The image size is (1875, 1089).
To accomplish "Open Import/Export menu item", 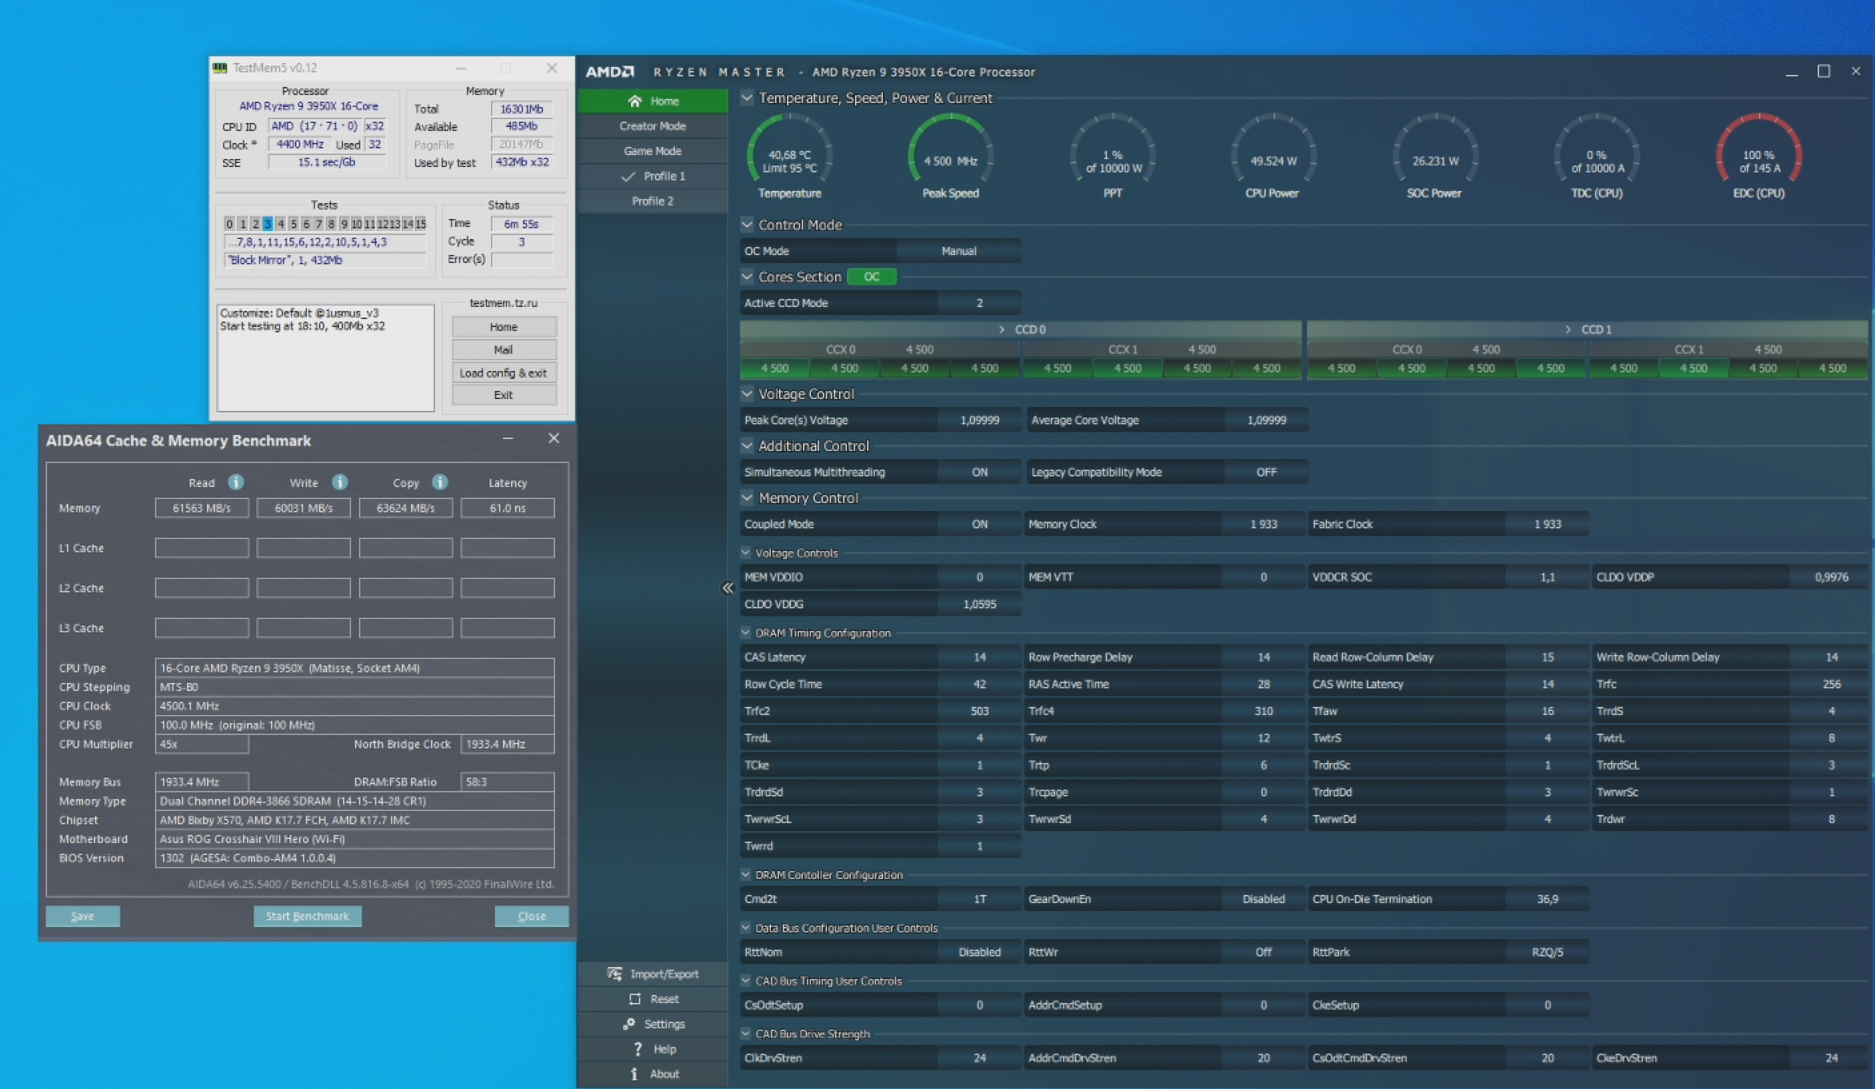I will pos(653,974).
